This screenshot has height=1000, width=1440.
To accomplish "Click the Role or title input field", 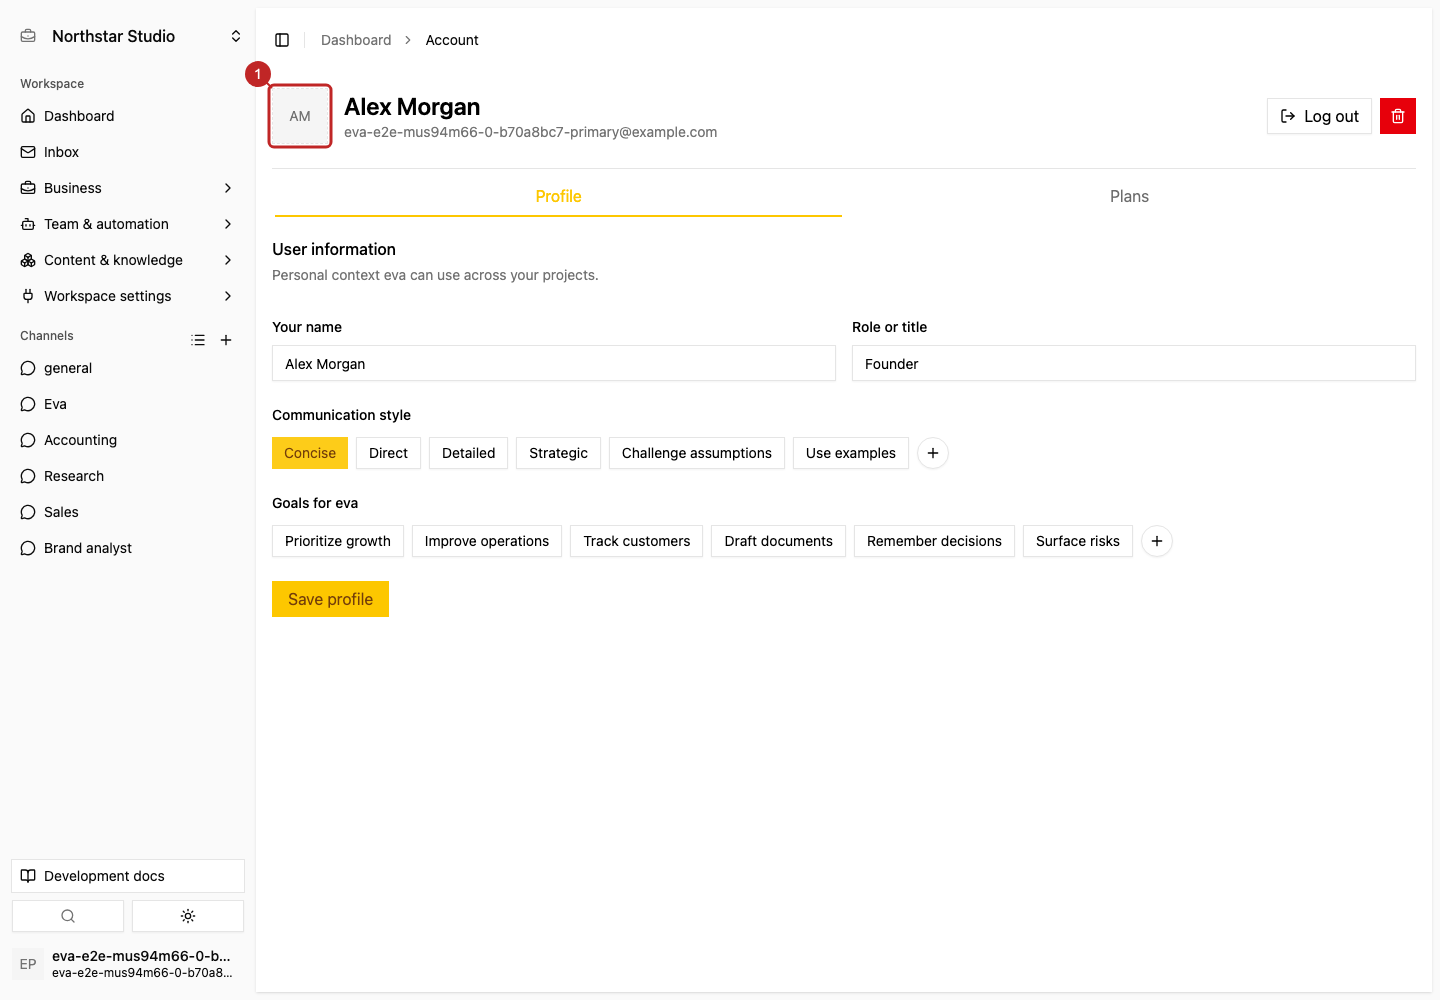I will click(x=1134, y=363).
